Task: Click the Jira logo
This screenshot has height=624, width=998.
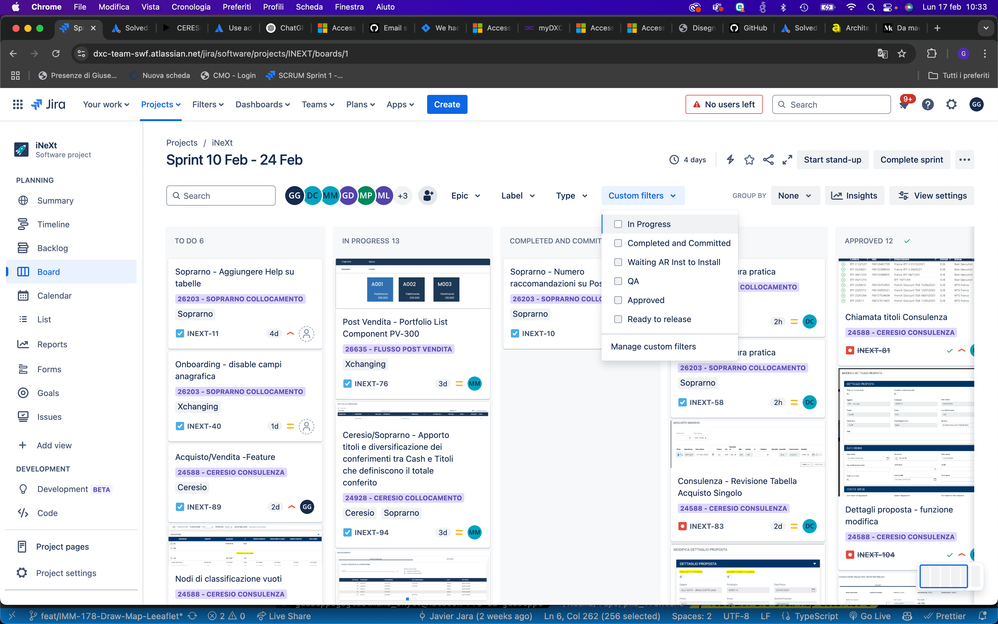Action: point(48,104)
